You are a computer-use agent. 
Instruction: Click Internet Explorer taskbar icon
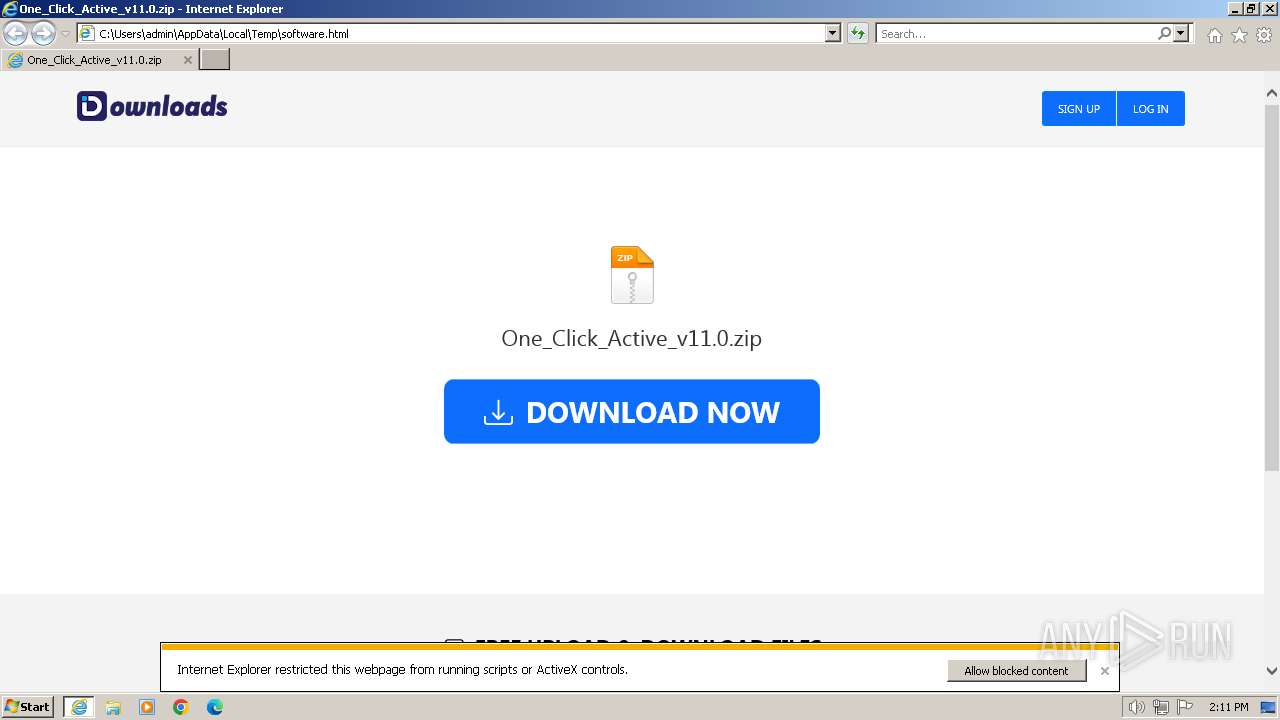(79, 707)
